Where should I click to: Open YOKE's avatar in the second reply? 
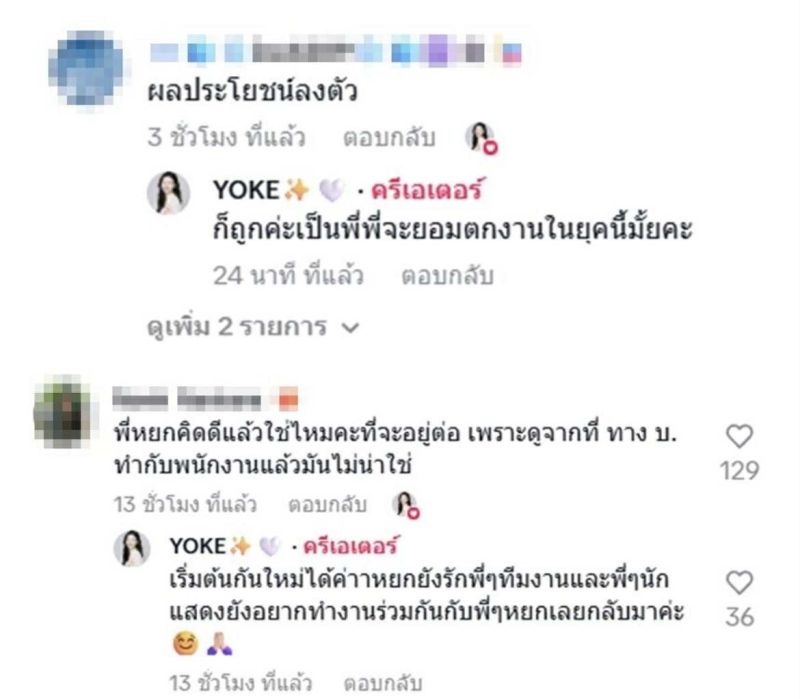pos(132,548)
